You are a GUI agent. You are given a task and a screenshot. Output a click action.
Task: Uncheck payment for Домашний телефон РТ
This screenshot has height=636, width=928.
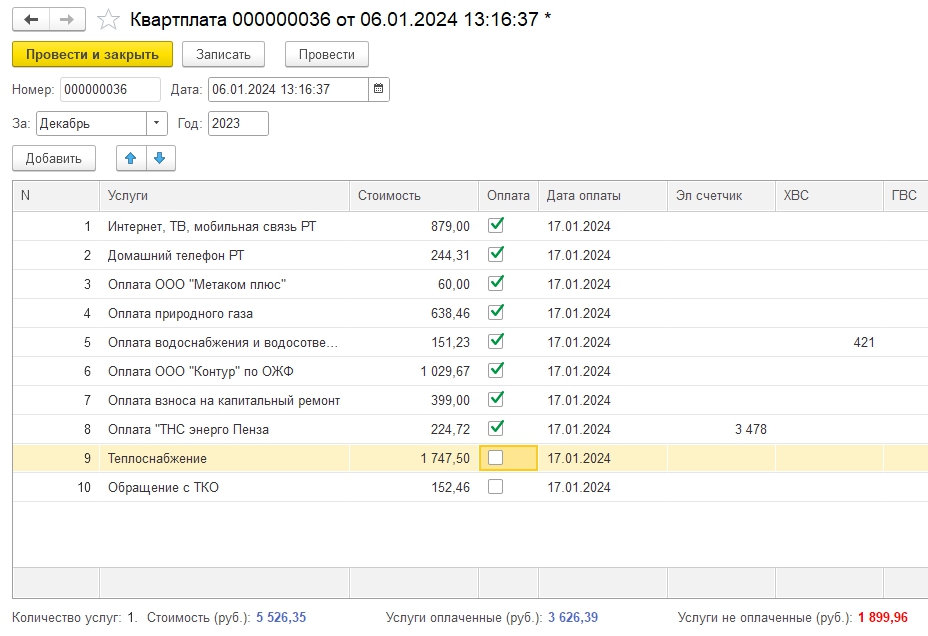[x=495, y=255]
